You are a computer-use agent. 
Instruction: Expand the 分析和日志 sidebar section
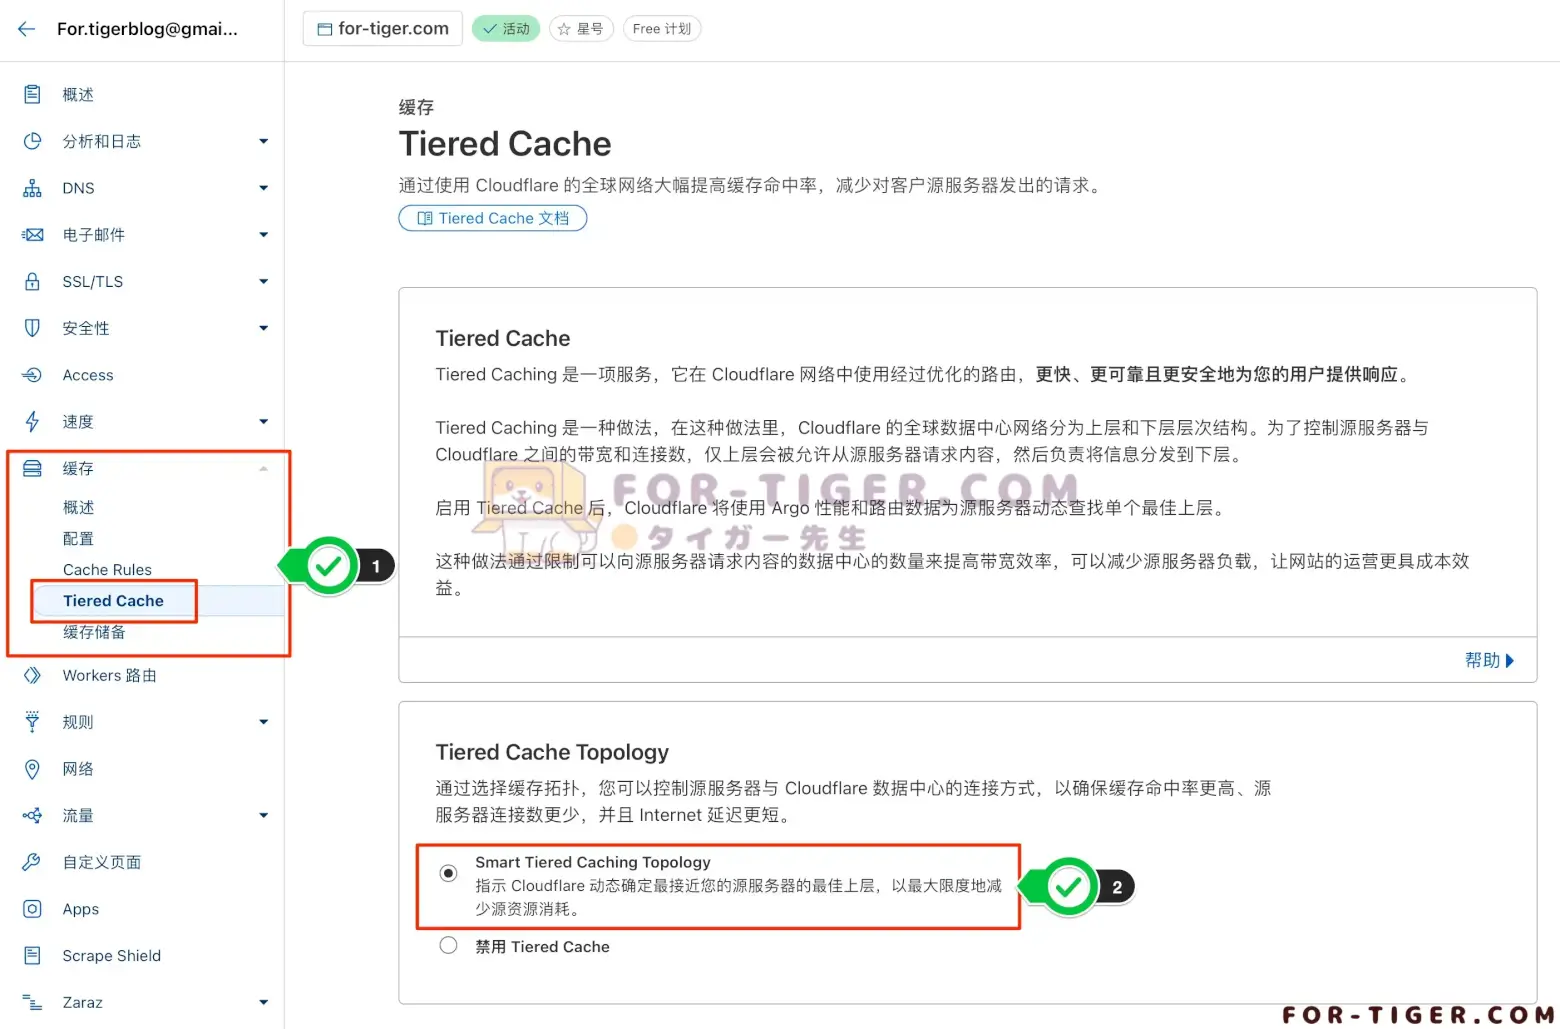pos(263,142)
